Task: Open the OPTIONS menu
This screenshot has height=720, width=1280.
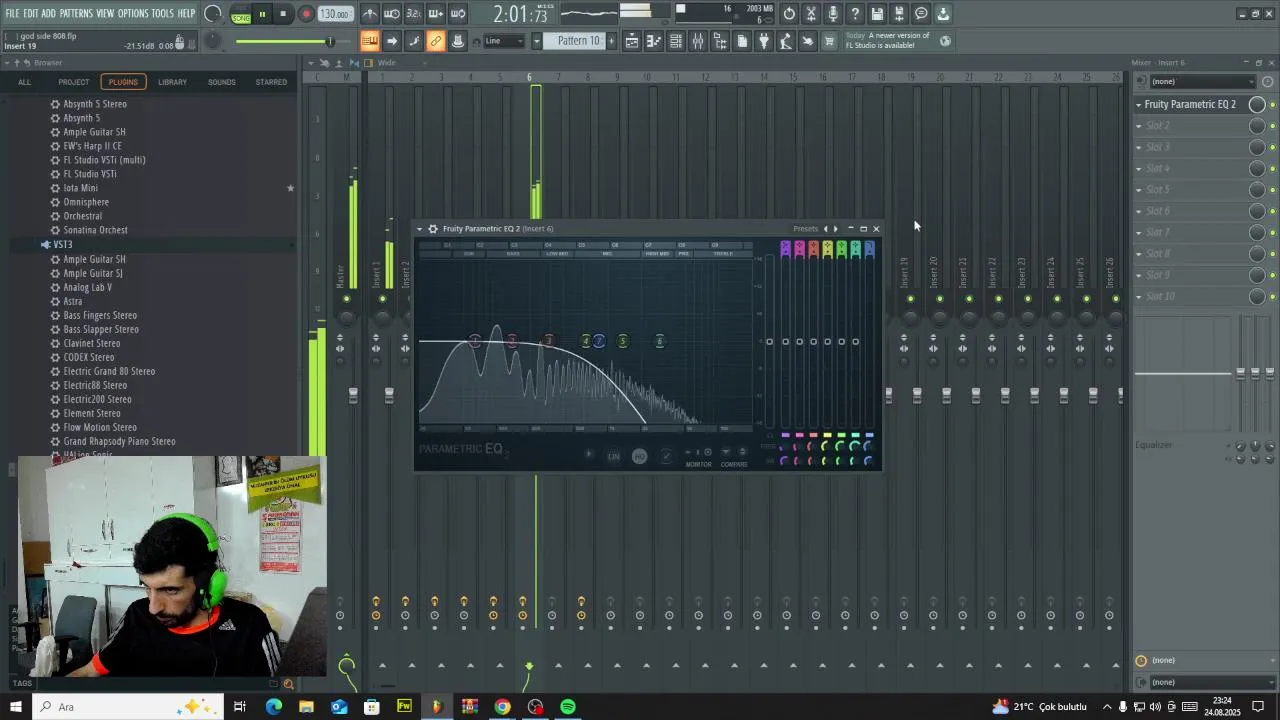Action: point(133,13)
